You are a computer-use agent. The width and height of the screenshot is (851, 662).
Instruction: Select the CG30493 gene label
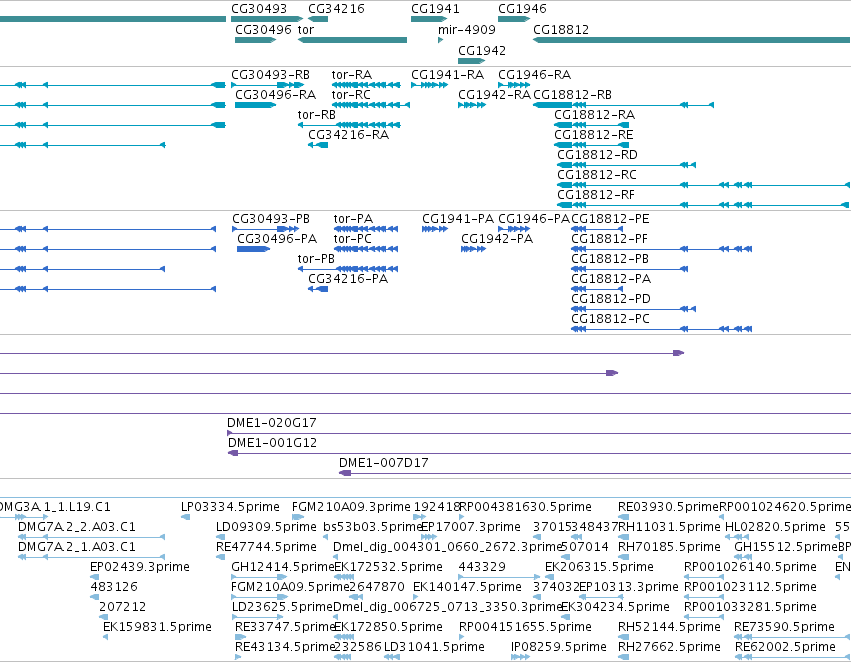coord(259,9)
